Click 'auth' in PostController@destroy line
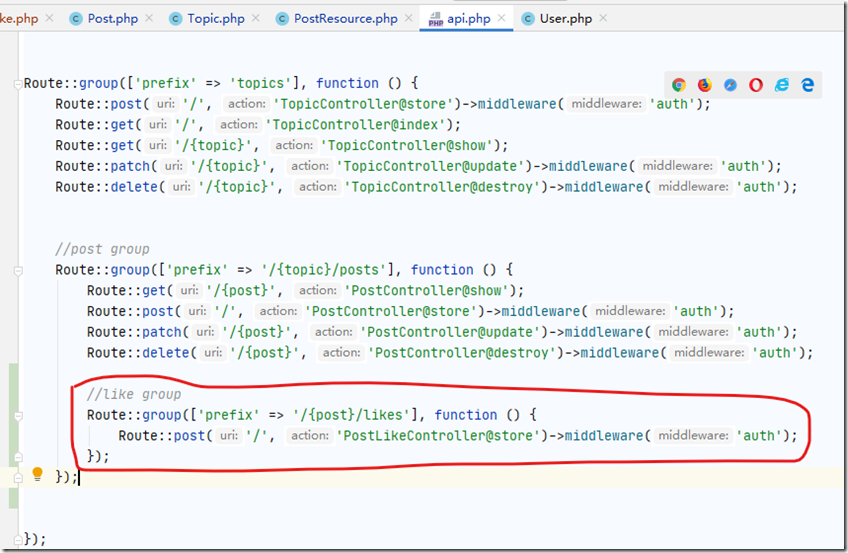Viewport: 848px width, 553px height. 774,353
